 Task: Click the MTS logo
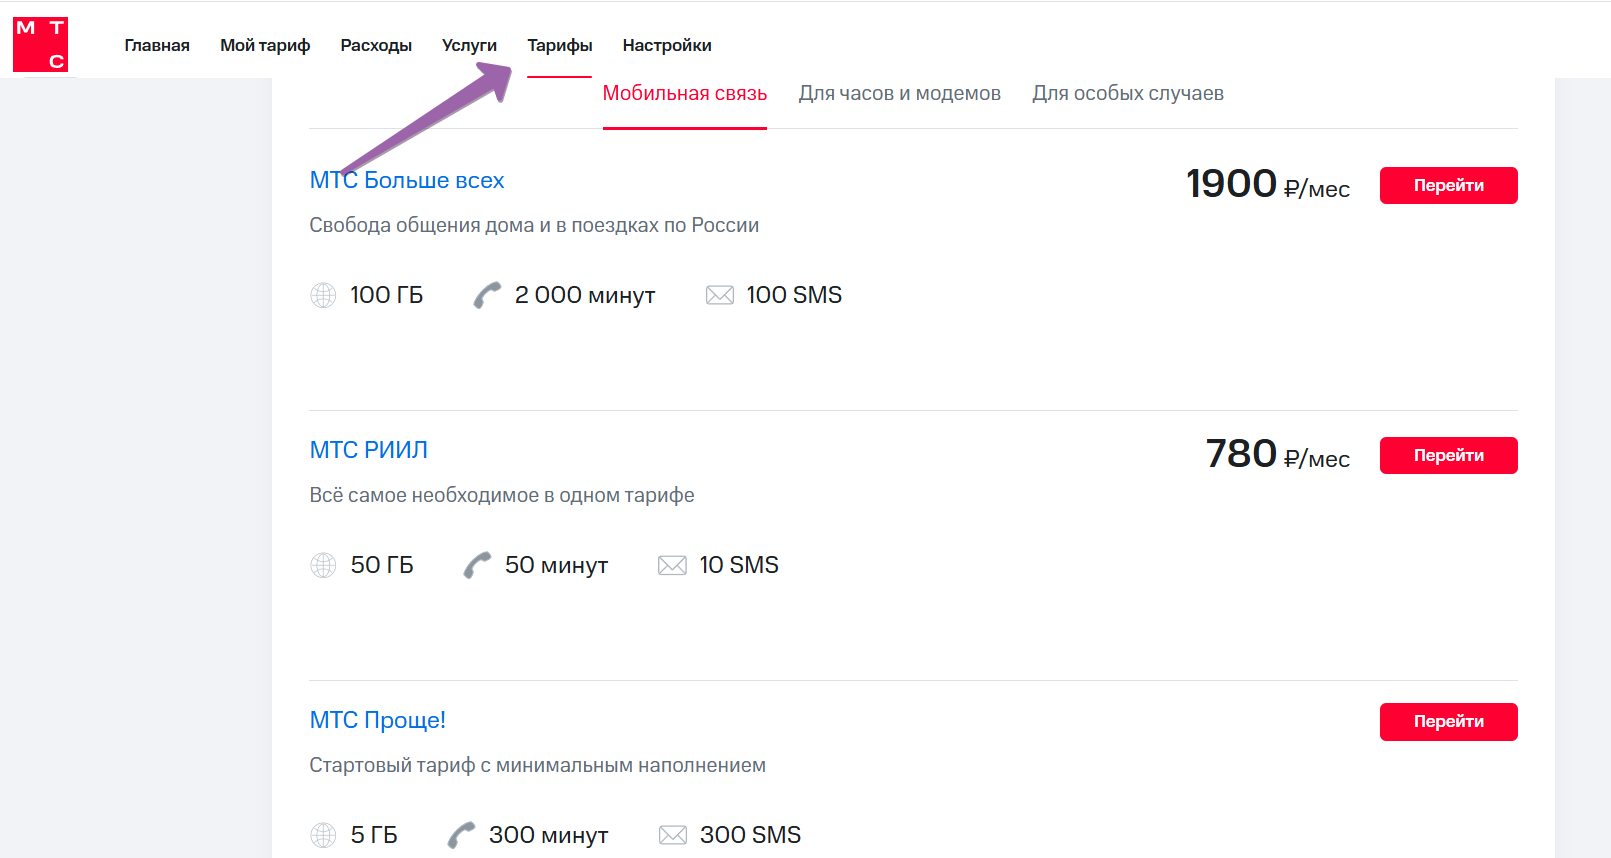coord(40,44)
